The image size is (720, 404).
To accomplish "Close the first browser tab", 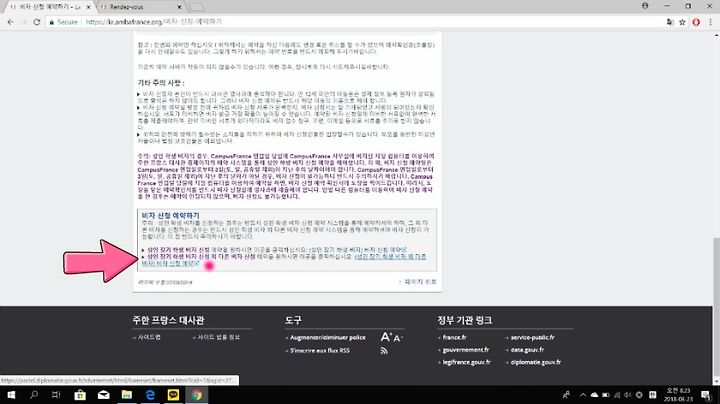I will pos(89,7).
